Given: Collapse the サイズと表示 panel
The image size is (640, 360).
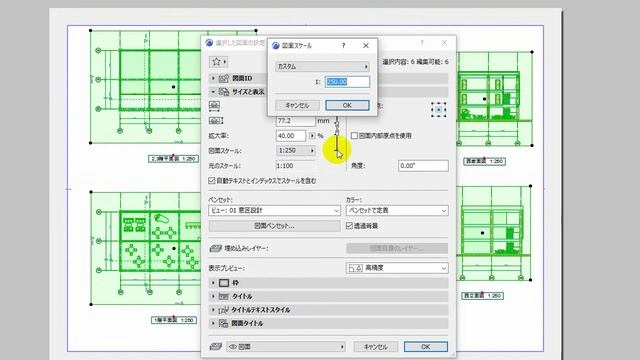Looking at the screenshot, I should 213,92.
